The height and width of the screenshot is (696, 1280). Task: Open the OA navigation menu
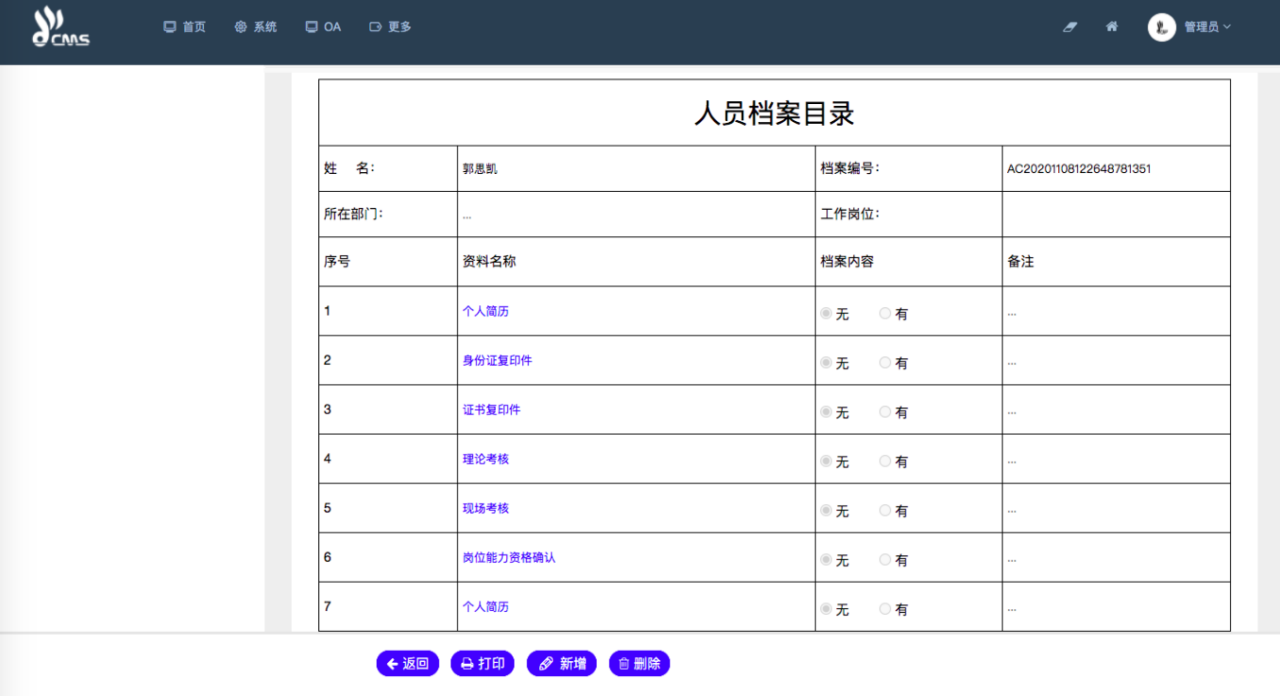(323, 27)
